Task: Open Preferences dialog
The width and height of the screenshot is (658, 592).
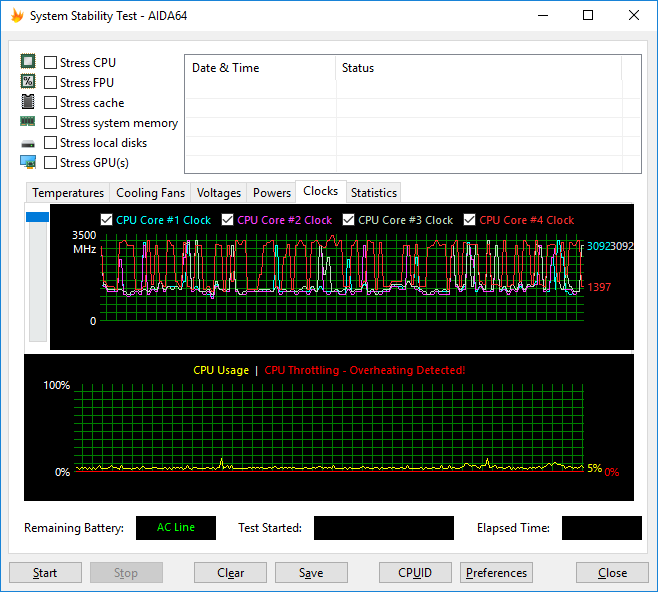Action: click(x=496, y=573)
